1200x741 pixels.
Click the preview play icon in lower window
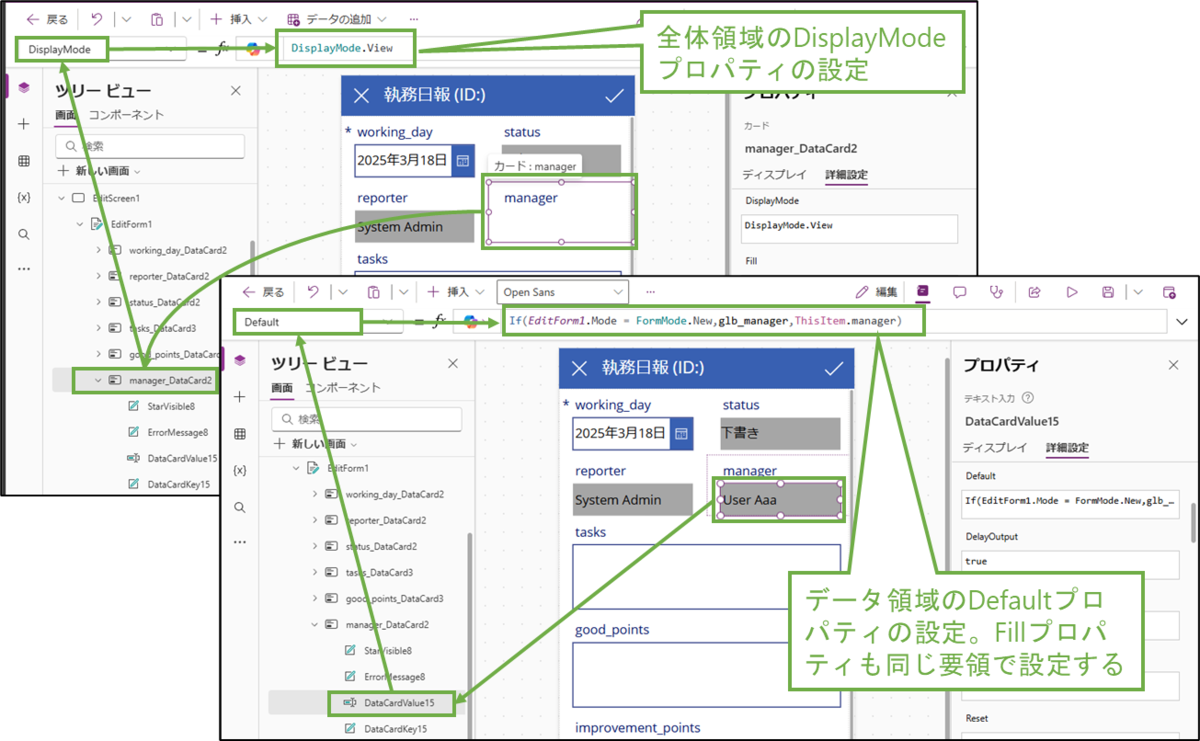(1072, 292)
